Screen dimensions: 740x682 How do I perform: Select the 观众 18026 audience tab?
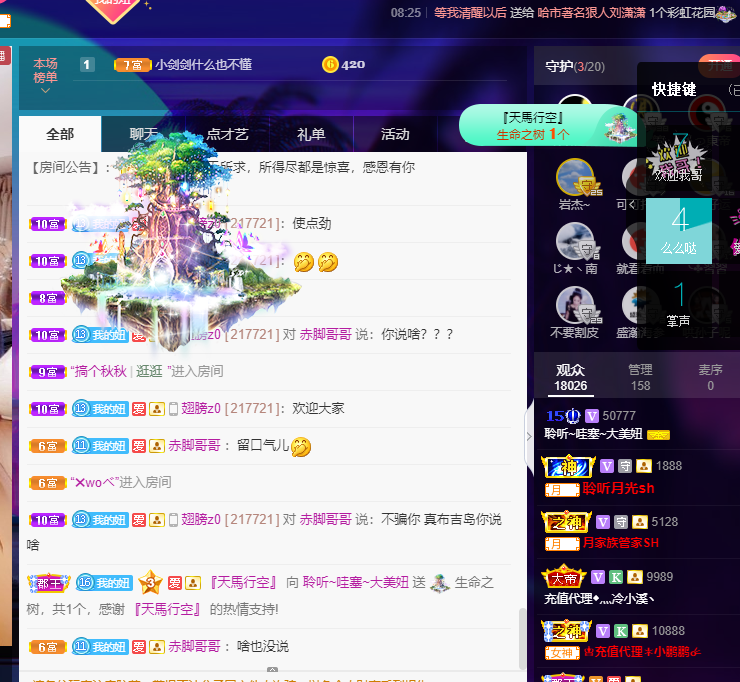[x=571, y=378]
